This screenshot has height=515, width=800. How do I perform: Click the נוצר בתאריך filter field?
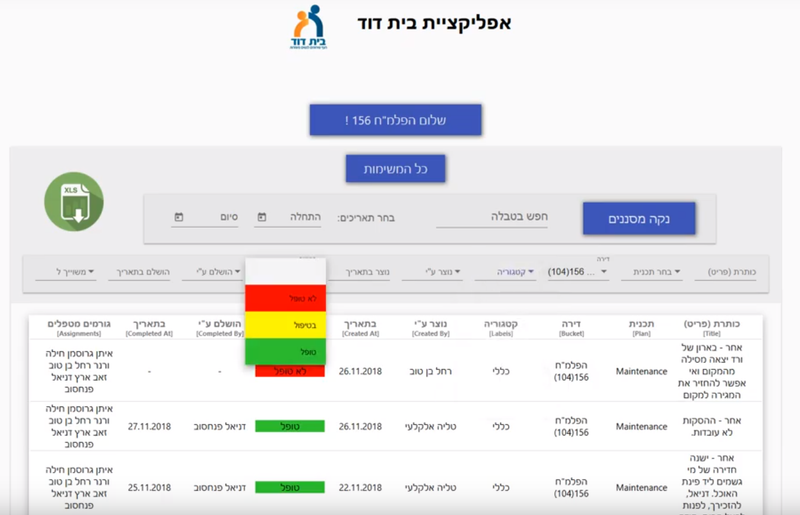point(359,272)
